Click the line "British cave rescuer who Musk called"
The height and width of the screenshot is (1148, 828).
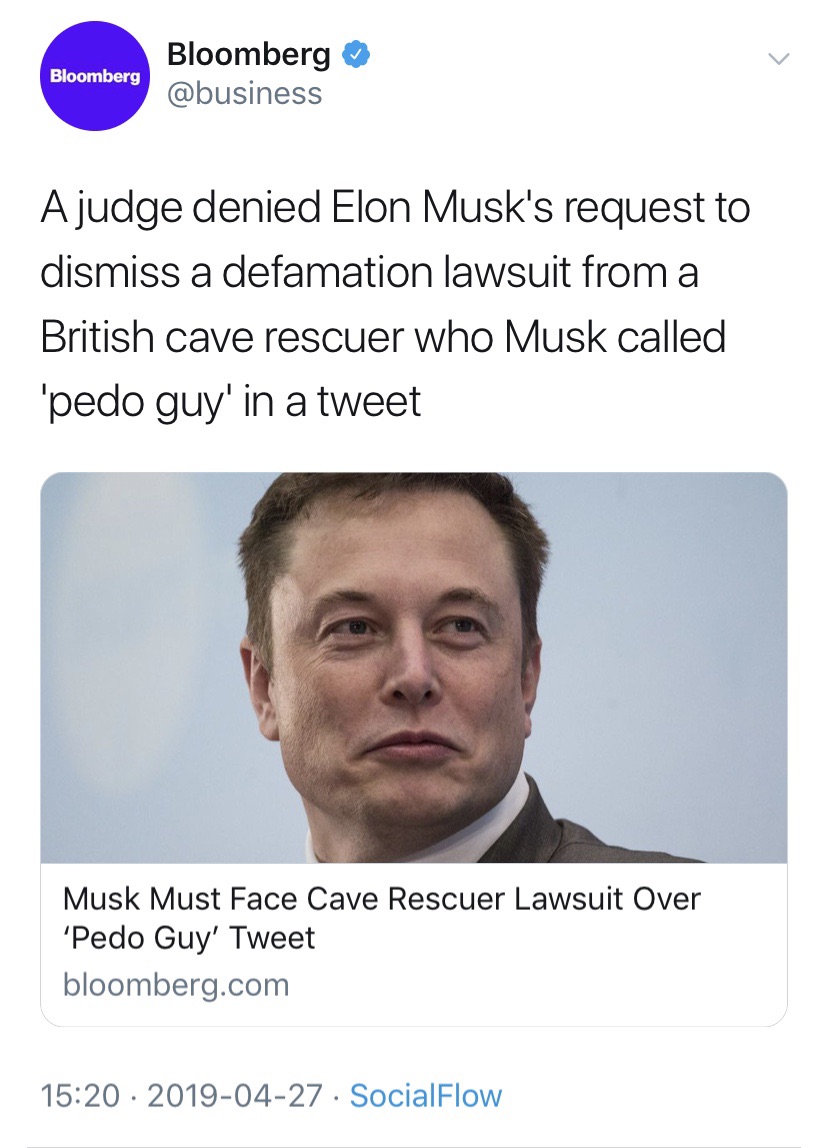pos(382,338)
